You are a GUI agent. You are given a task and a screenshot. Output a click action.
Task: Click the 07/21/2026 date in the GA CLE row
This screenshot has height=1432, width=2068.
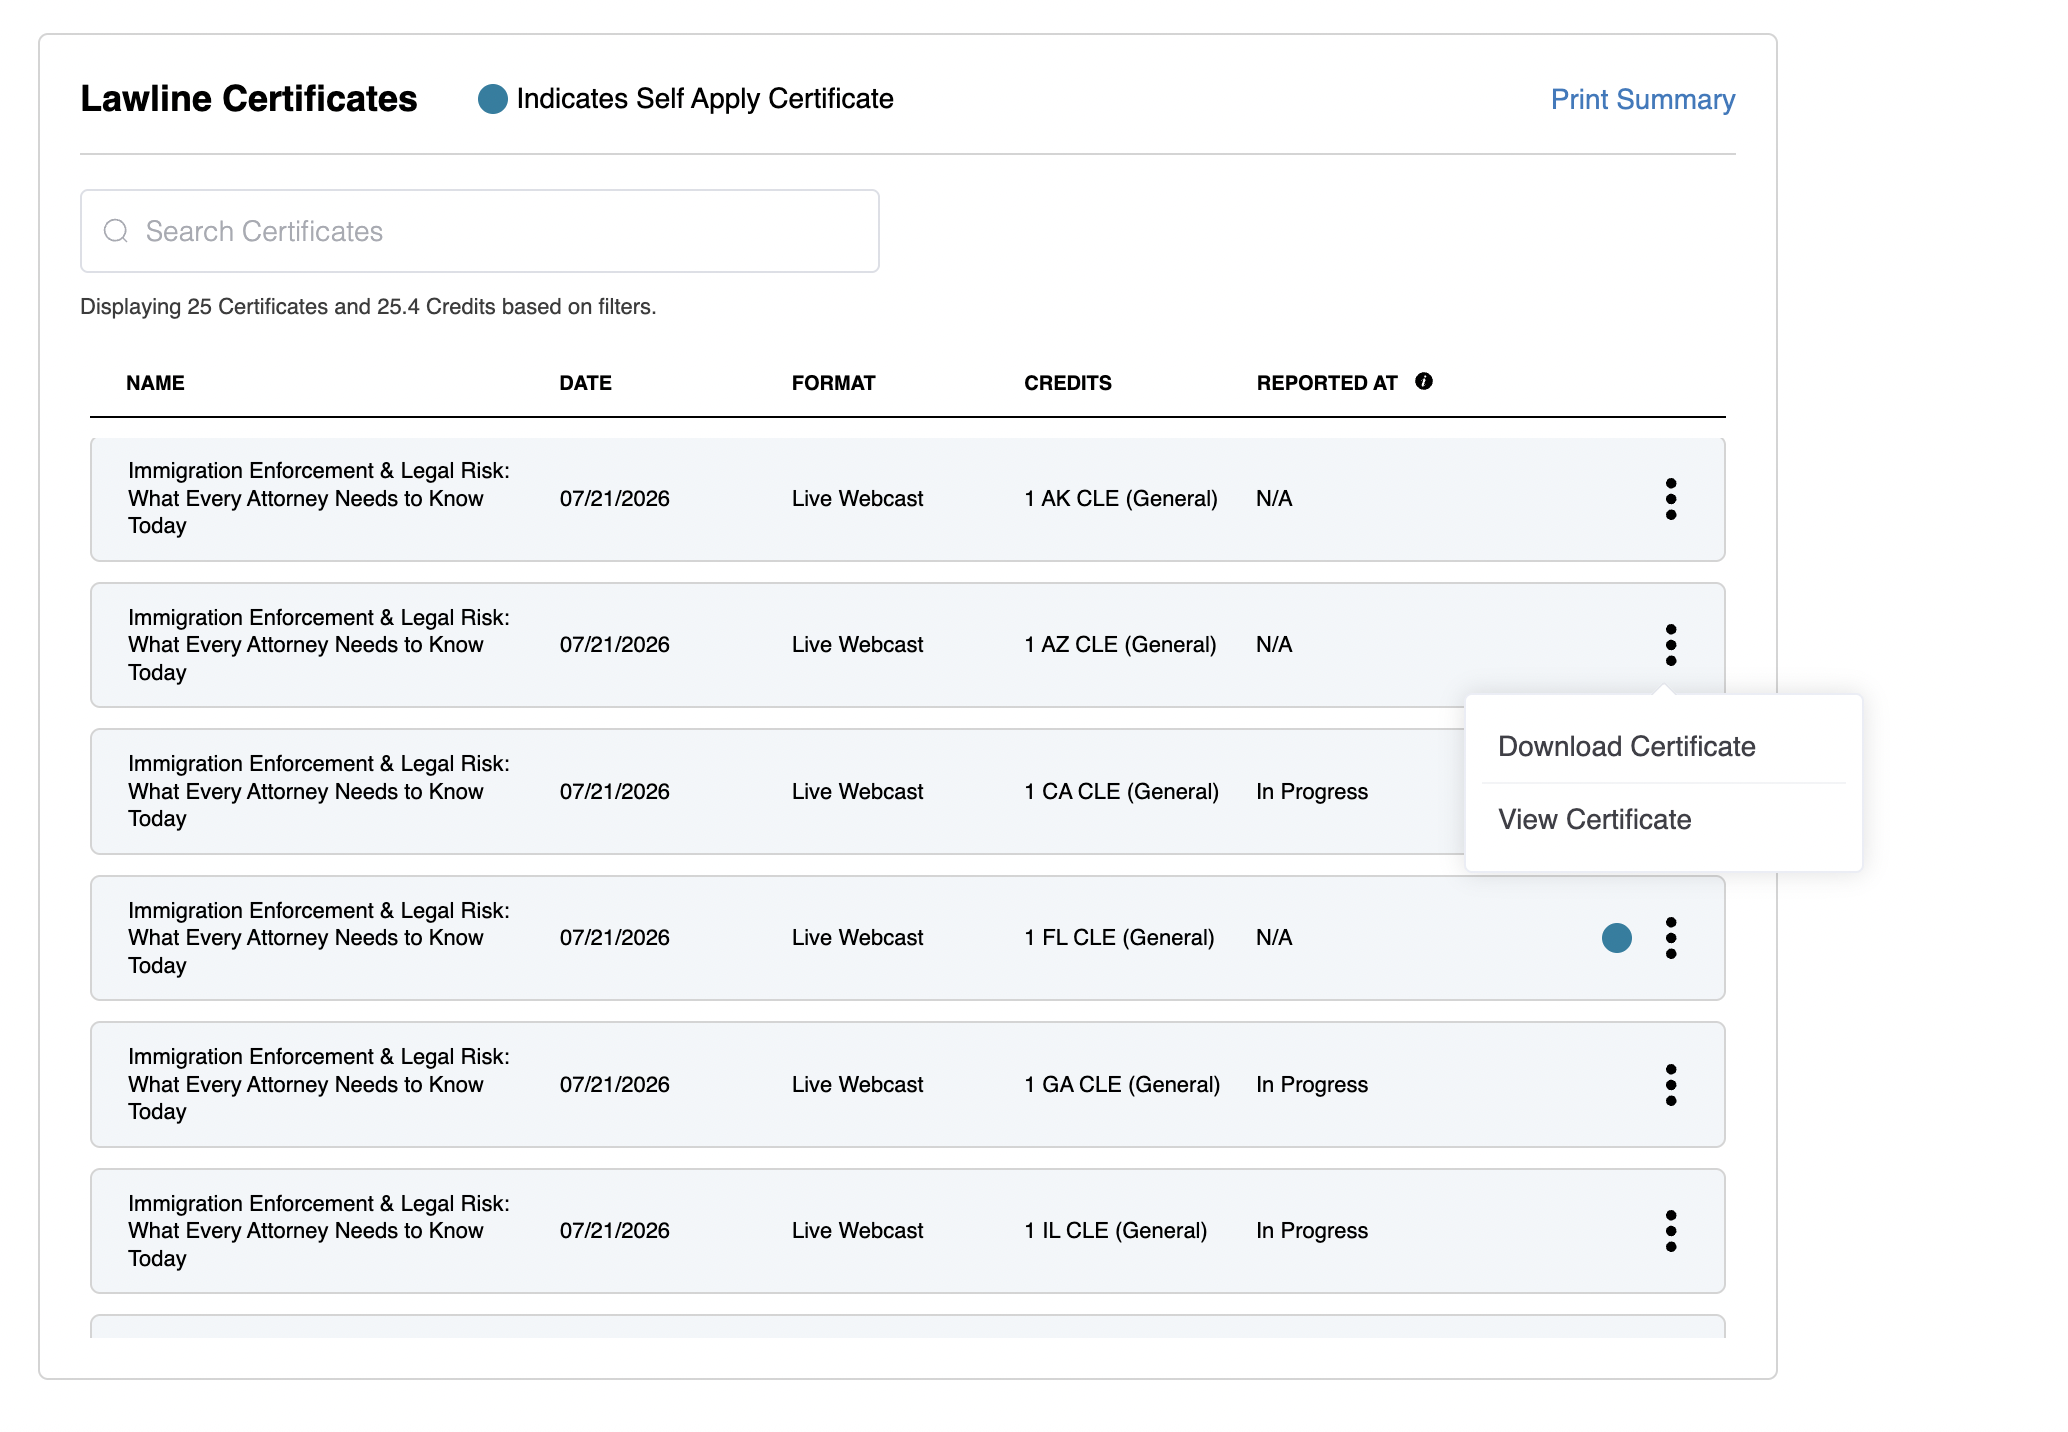(x=615, y=1085)
